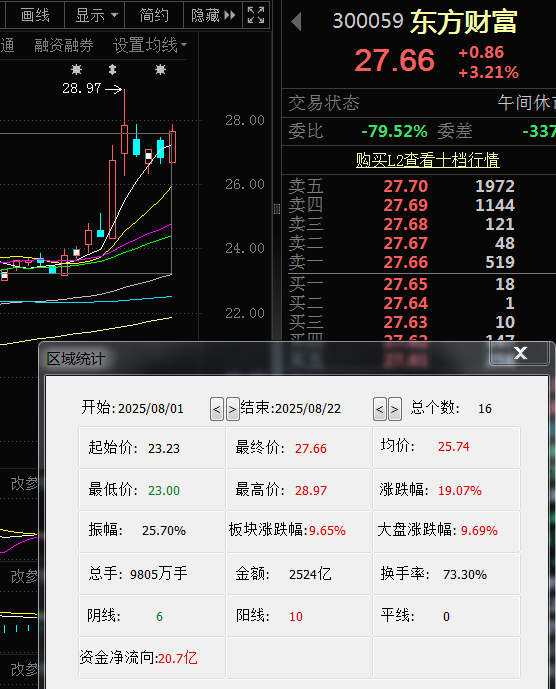Click the 总个数 value 16
556x689 pixels.
[x=485, y=409]
